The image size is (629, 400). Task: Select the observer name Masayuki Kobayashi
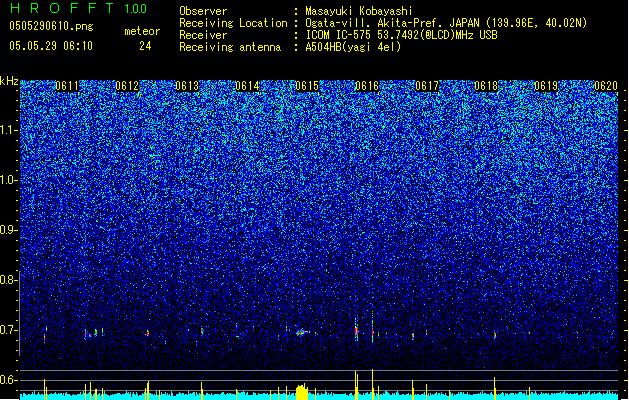(x=359, y=11)
